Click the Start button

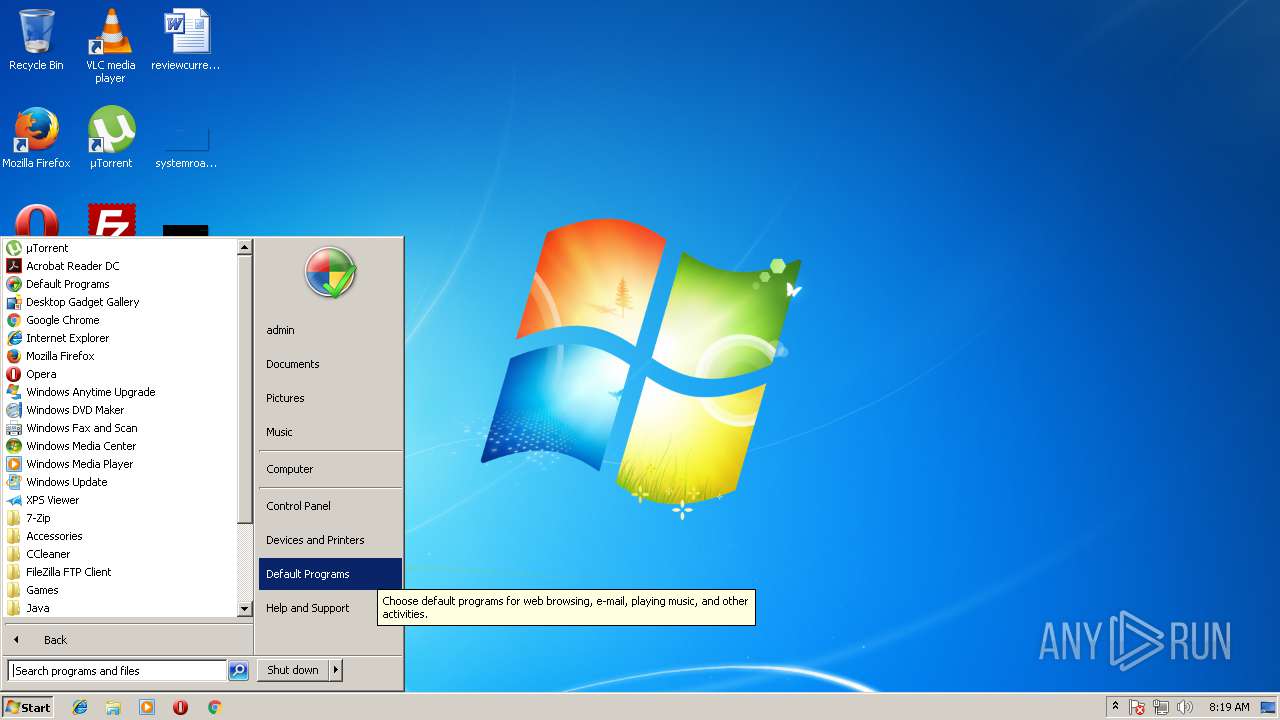click(x=28, y=707)
